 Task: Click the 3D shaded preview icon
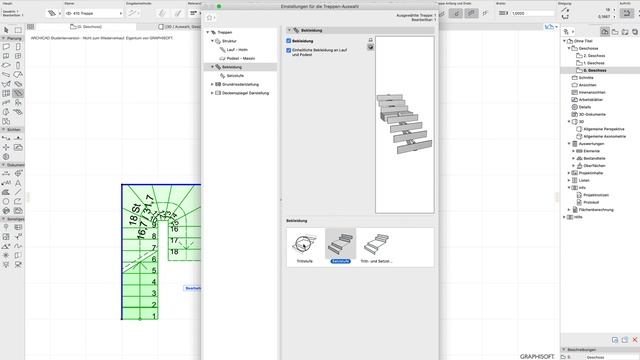click(x=371, y=47)
